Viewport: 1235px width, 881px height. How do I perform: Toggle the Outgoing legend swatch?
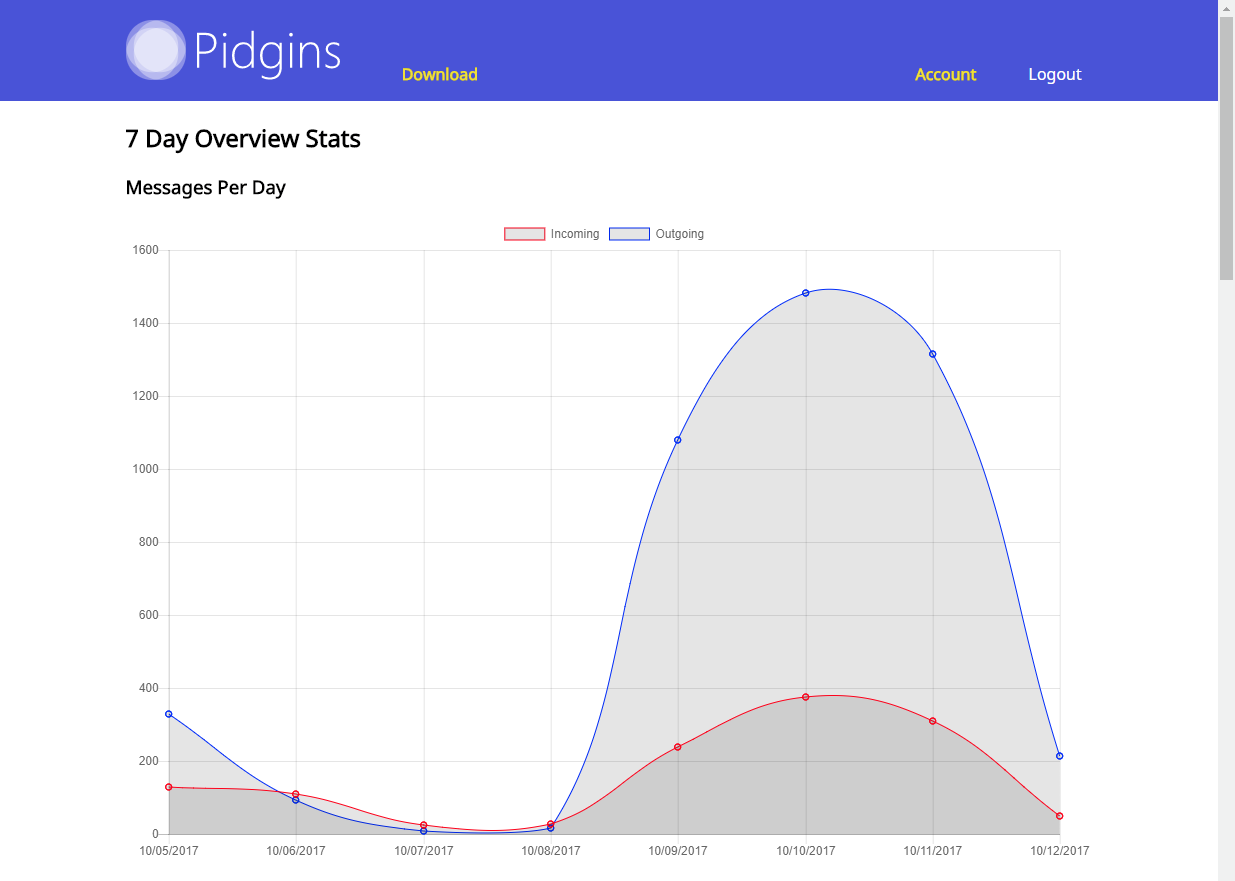630,233
